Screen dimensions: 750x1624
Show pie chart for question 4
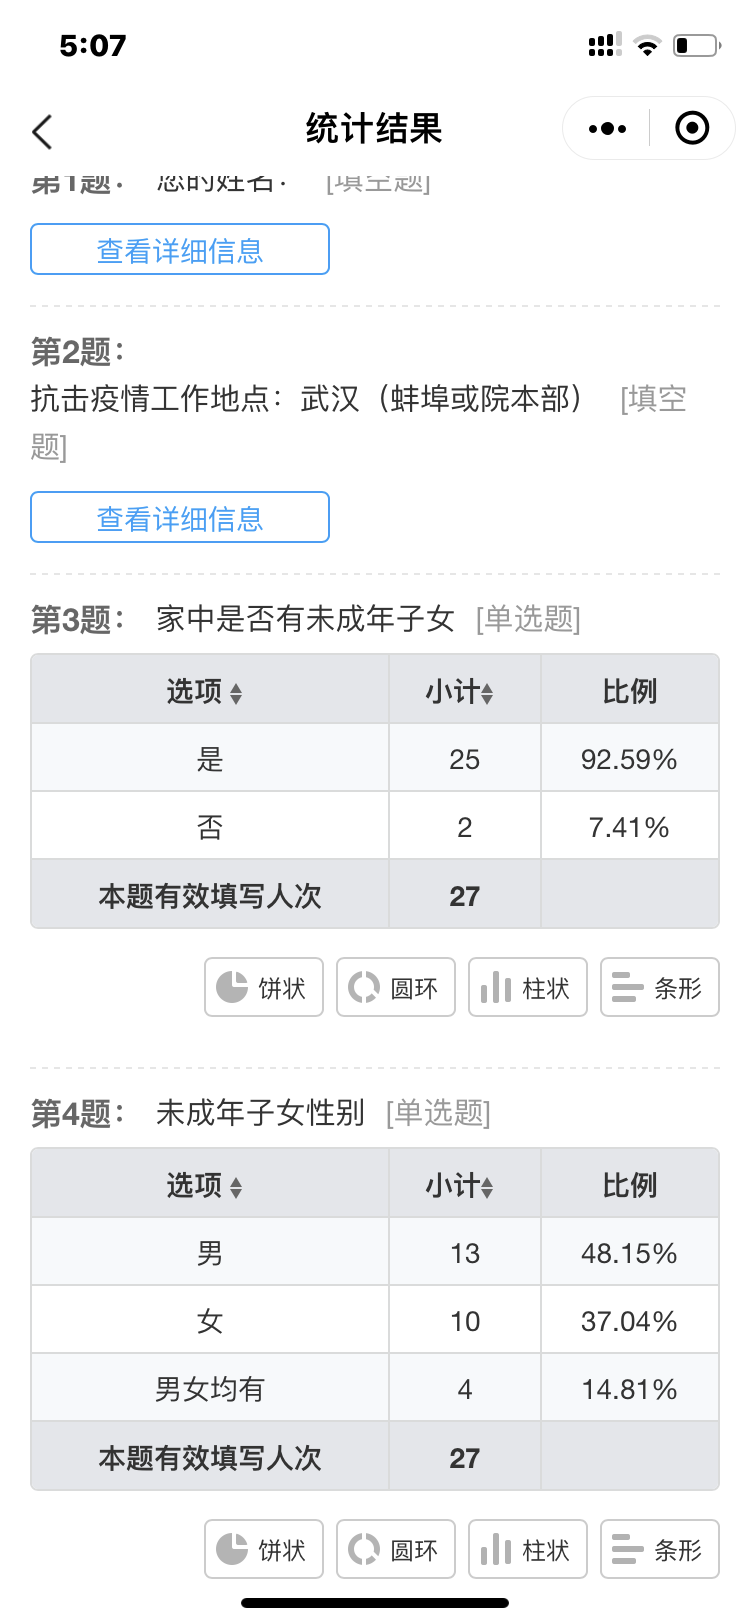(264, 1550)
